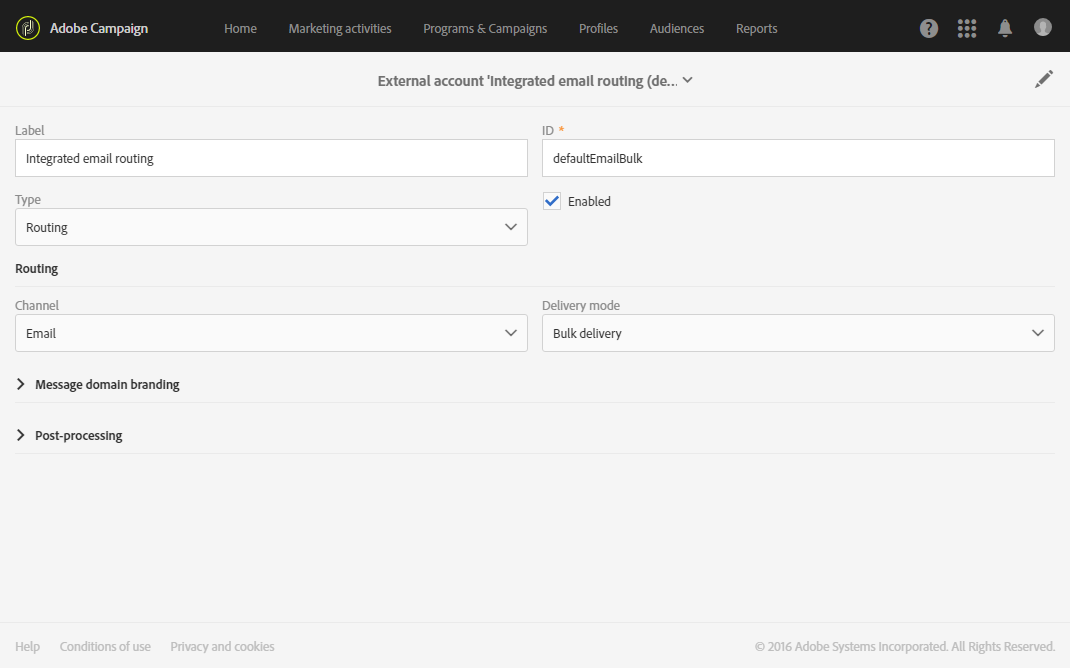Open the Profiles menu item
The width and height of the screenshot is (1070, 668).
[598, 28]
